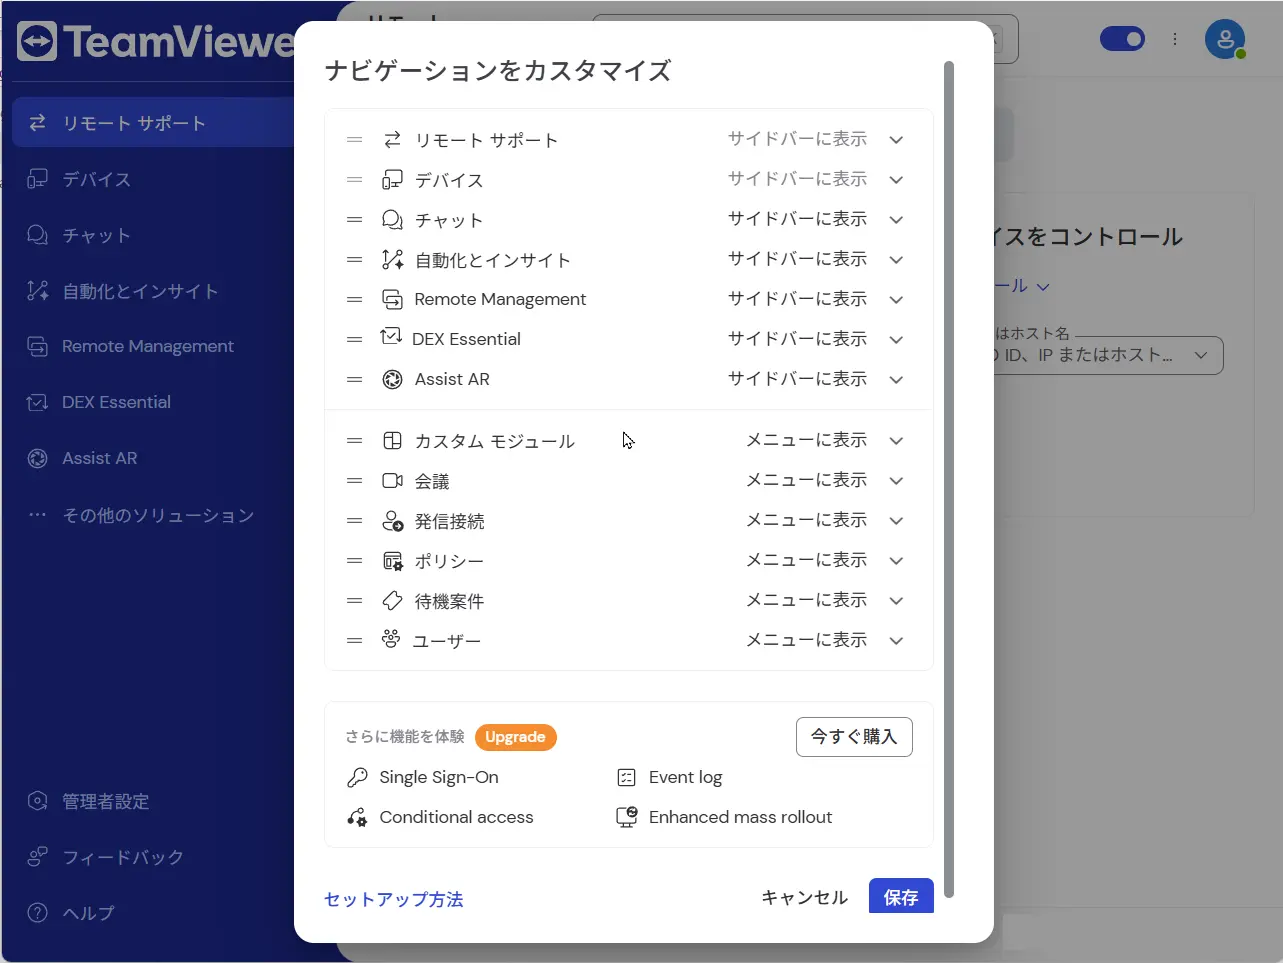
Task: Click the Single Sign-On label
Action: point(439,777)
